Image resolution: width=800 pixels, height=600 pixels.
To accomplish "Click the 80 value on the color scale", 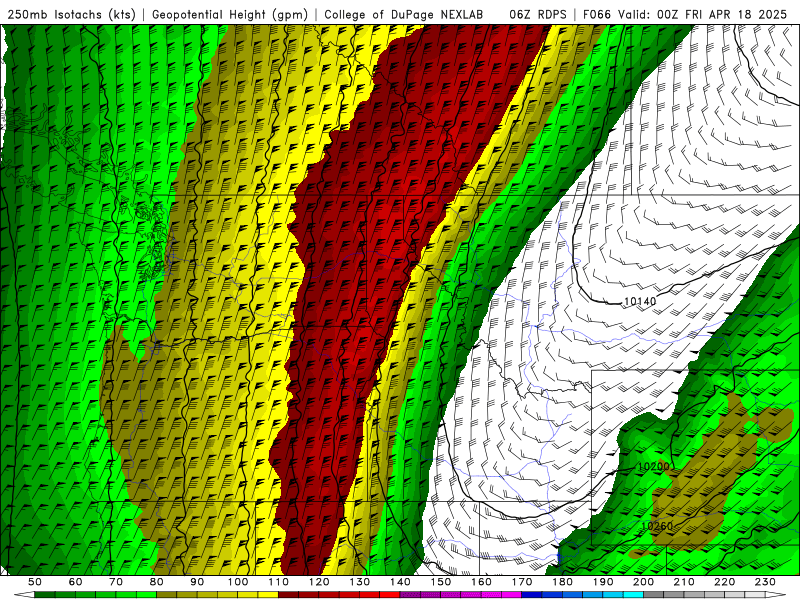I will [x=156, y=582].
